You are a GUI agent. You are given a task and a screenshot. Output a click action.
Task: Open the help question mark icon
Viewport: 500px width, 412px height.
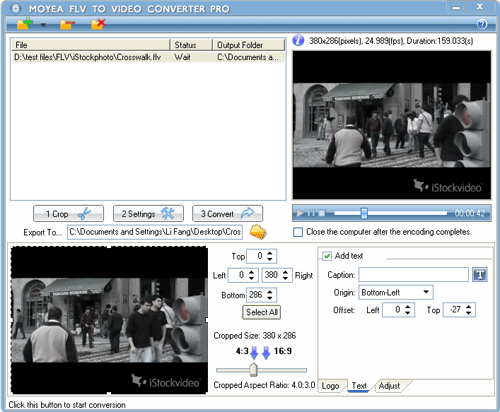[482, 24]
